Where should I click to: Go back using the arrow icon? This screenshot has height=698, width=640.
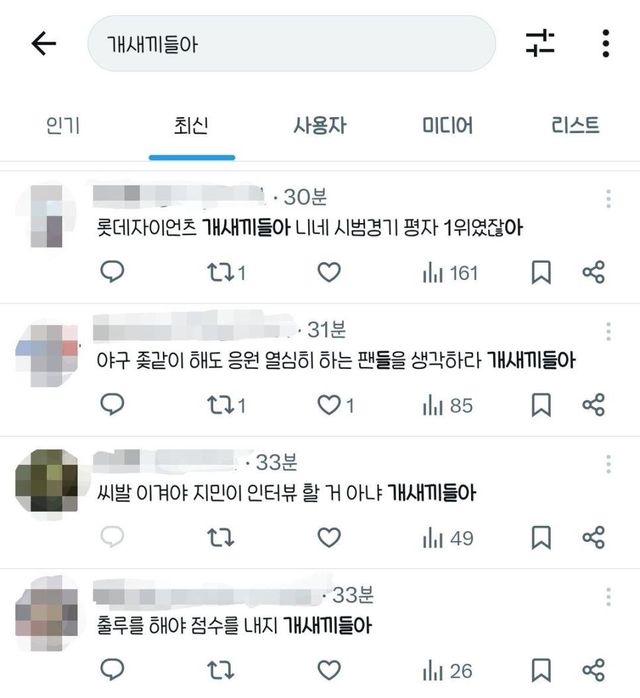tap(44, 44)
